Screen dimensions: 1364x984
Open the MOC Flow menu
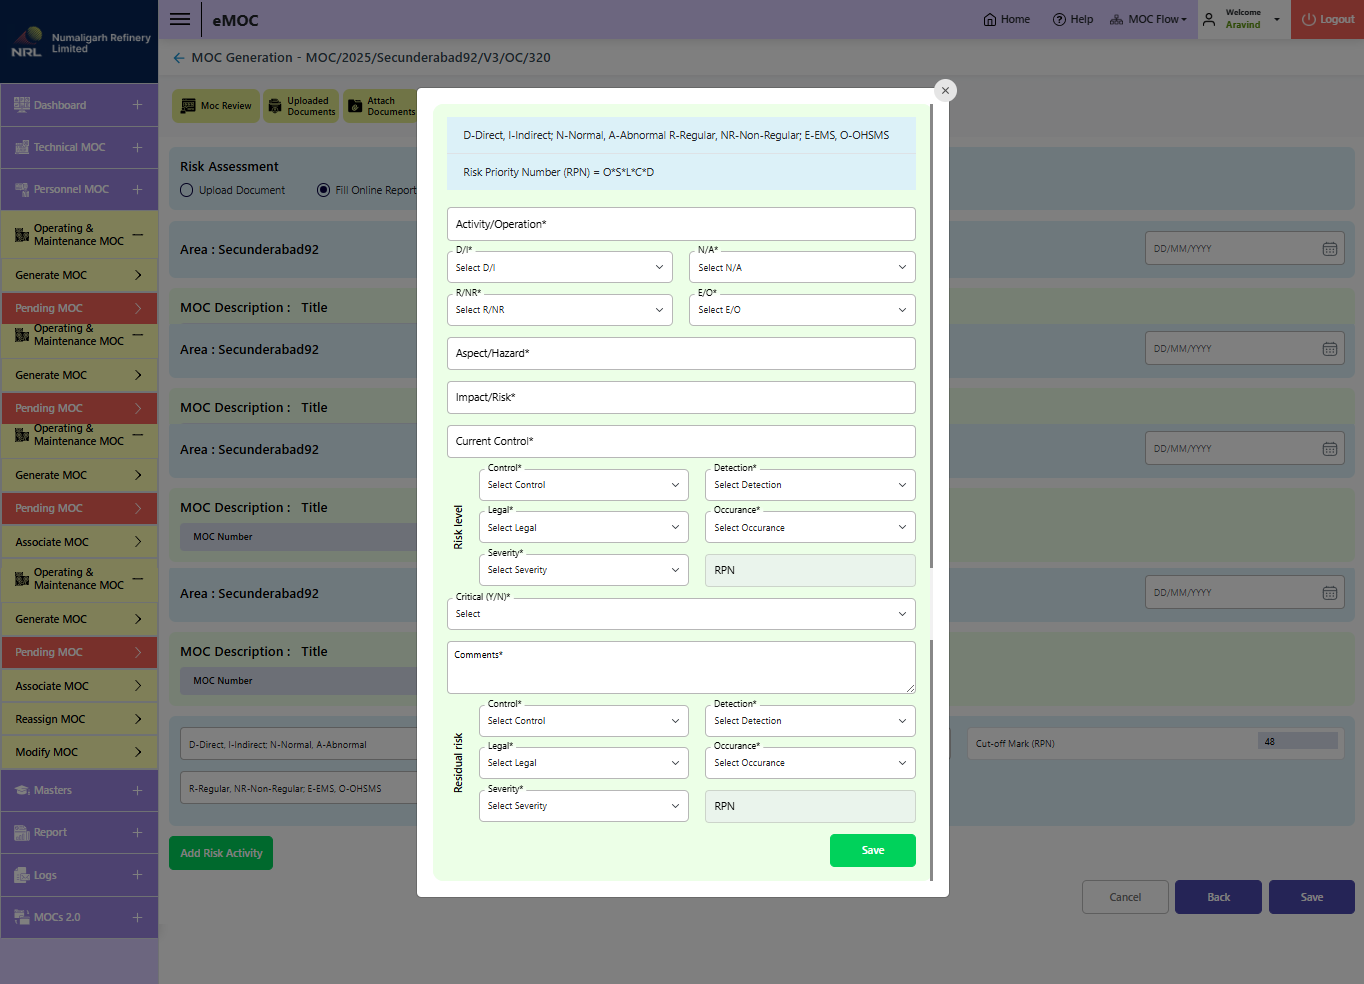click(x=1148, y=19)
